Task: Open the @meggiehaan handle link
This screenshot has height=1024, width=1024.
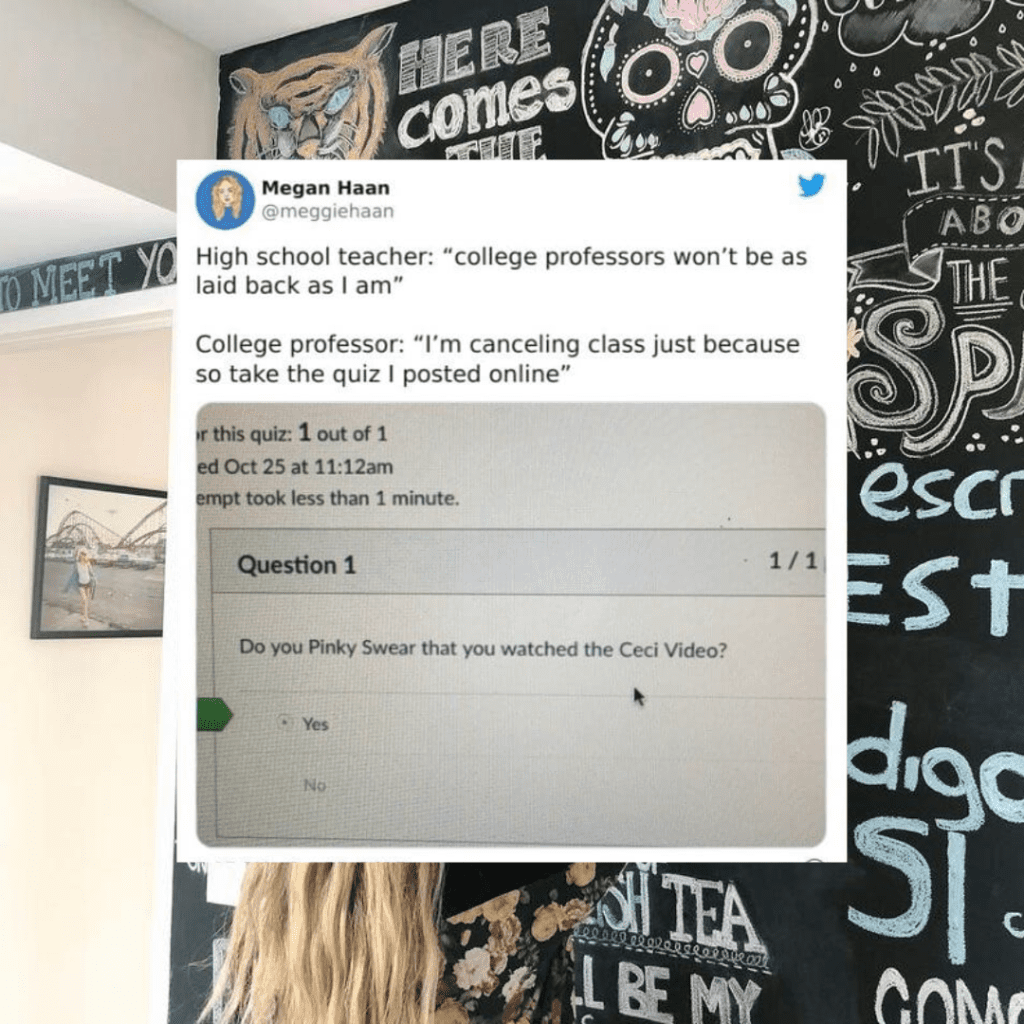Action: [327, 212]
